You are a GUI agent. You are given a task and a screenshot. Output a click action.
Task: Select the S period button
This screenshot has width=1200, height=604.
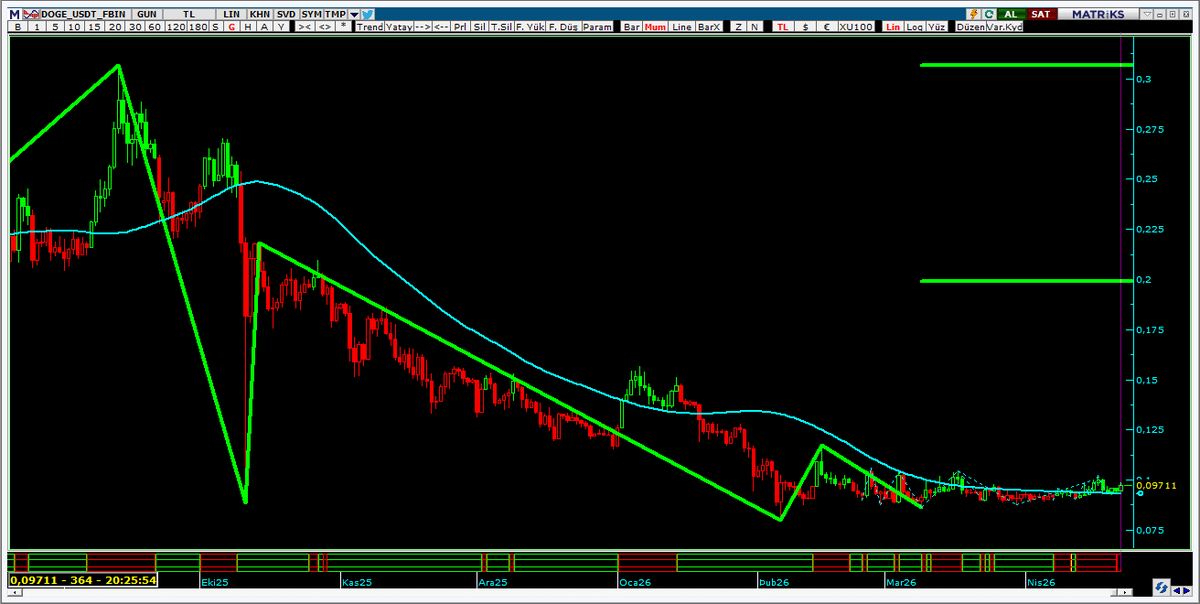click(215, 27)
